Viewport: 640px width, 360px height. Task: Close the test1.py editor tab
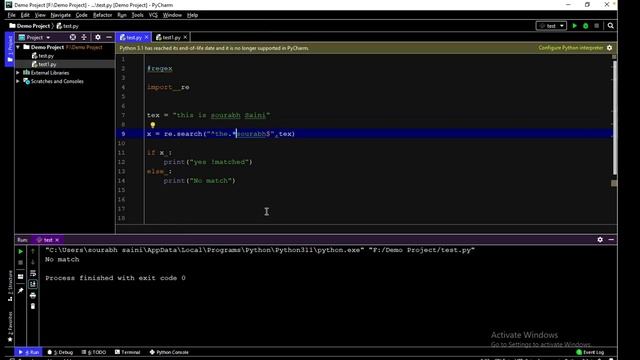pyautogui.click(x=185, y=37)
